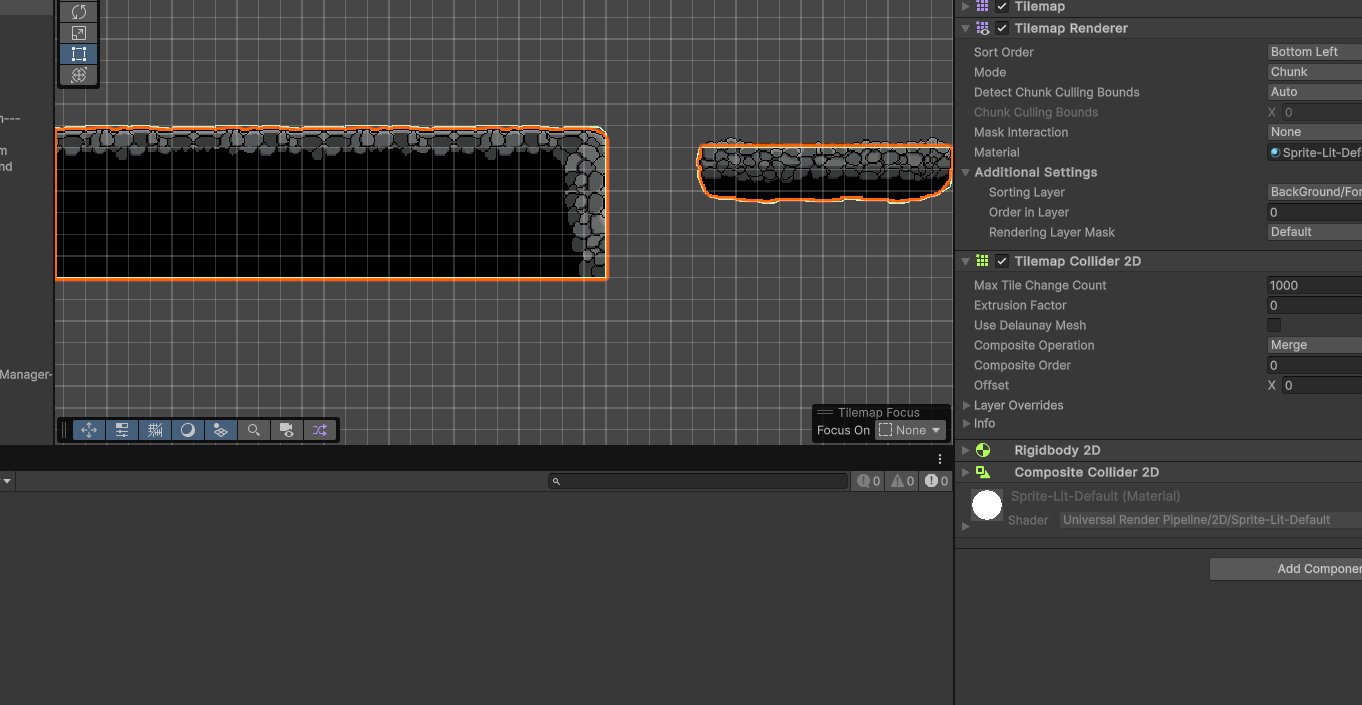Open the console options kebab menu
This screenshot has width=1362, height=705.
(x=939, y=458)
